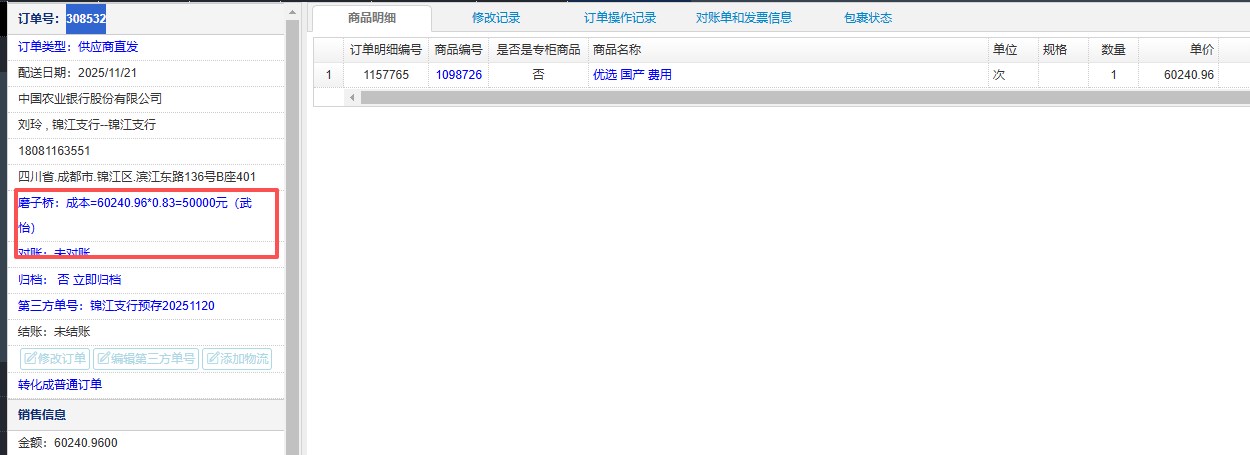Click the 单价 column header
The height and width of the screenshot is (455, 1250).
[1201, 49]
